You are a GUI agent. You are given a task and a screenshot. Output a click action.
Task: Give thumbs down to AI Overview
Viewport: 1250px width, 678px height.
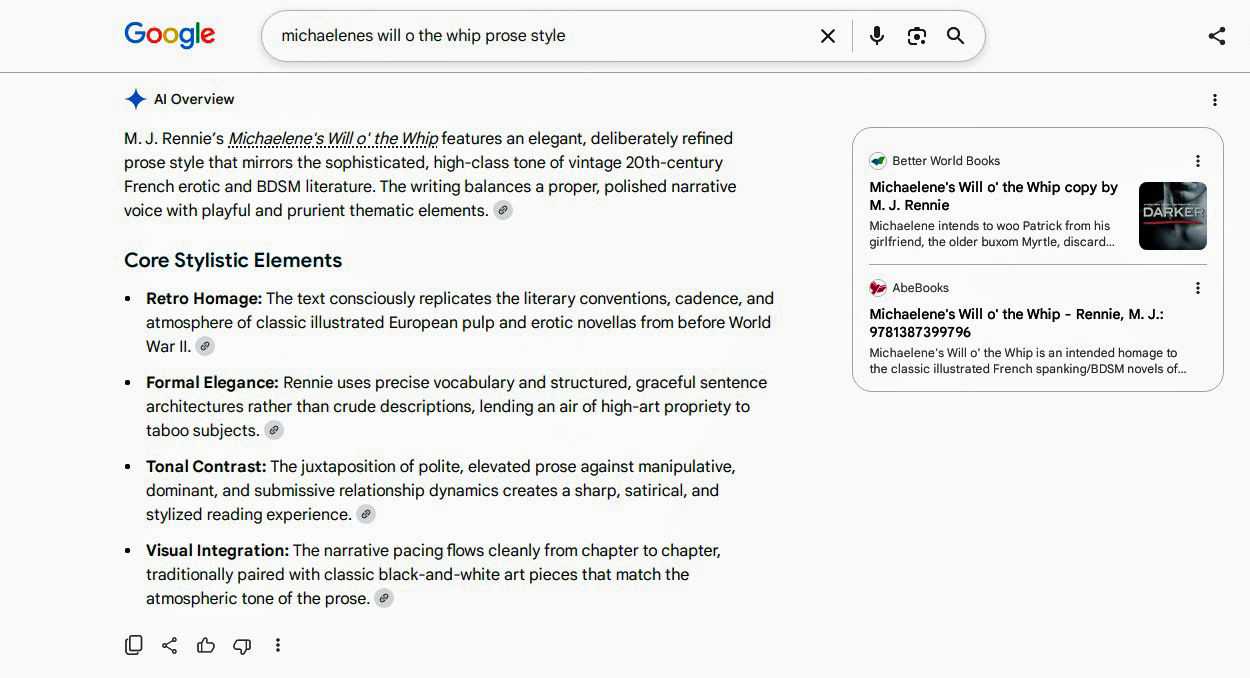click(242, 645)
